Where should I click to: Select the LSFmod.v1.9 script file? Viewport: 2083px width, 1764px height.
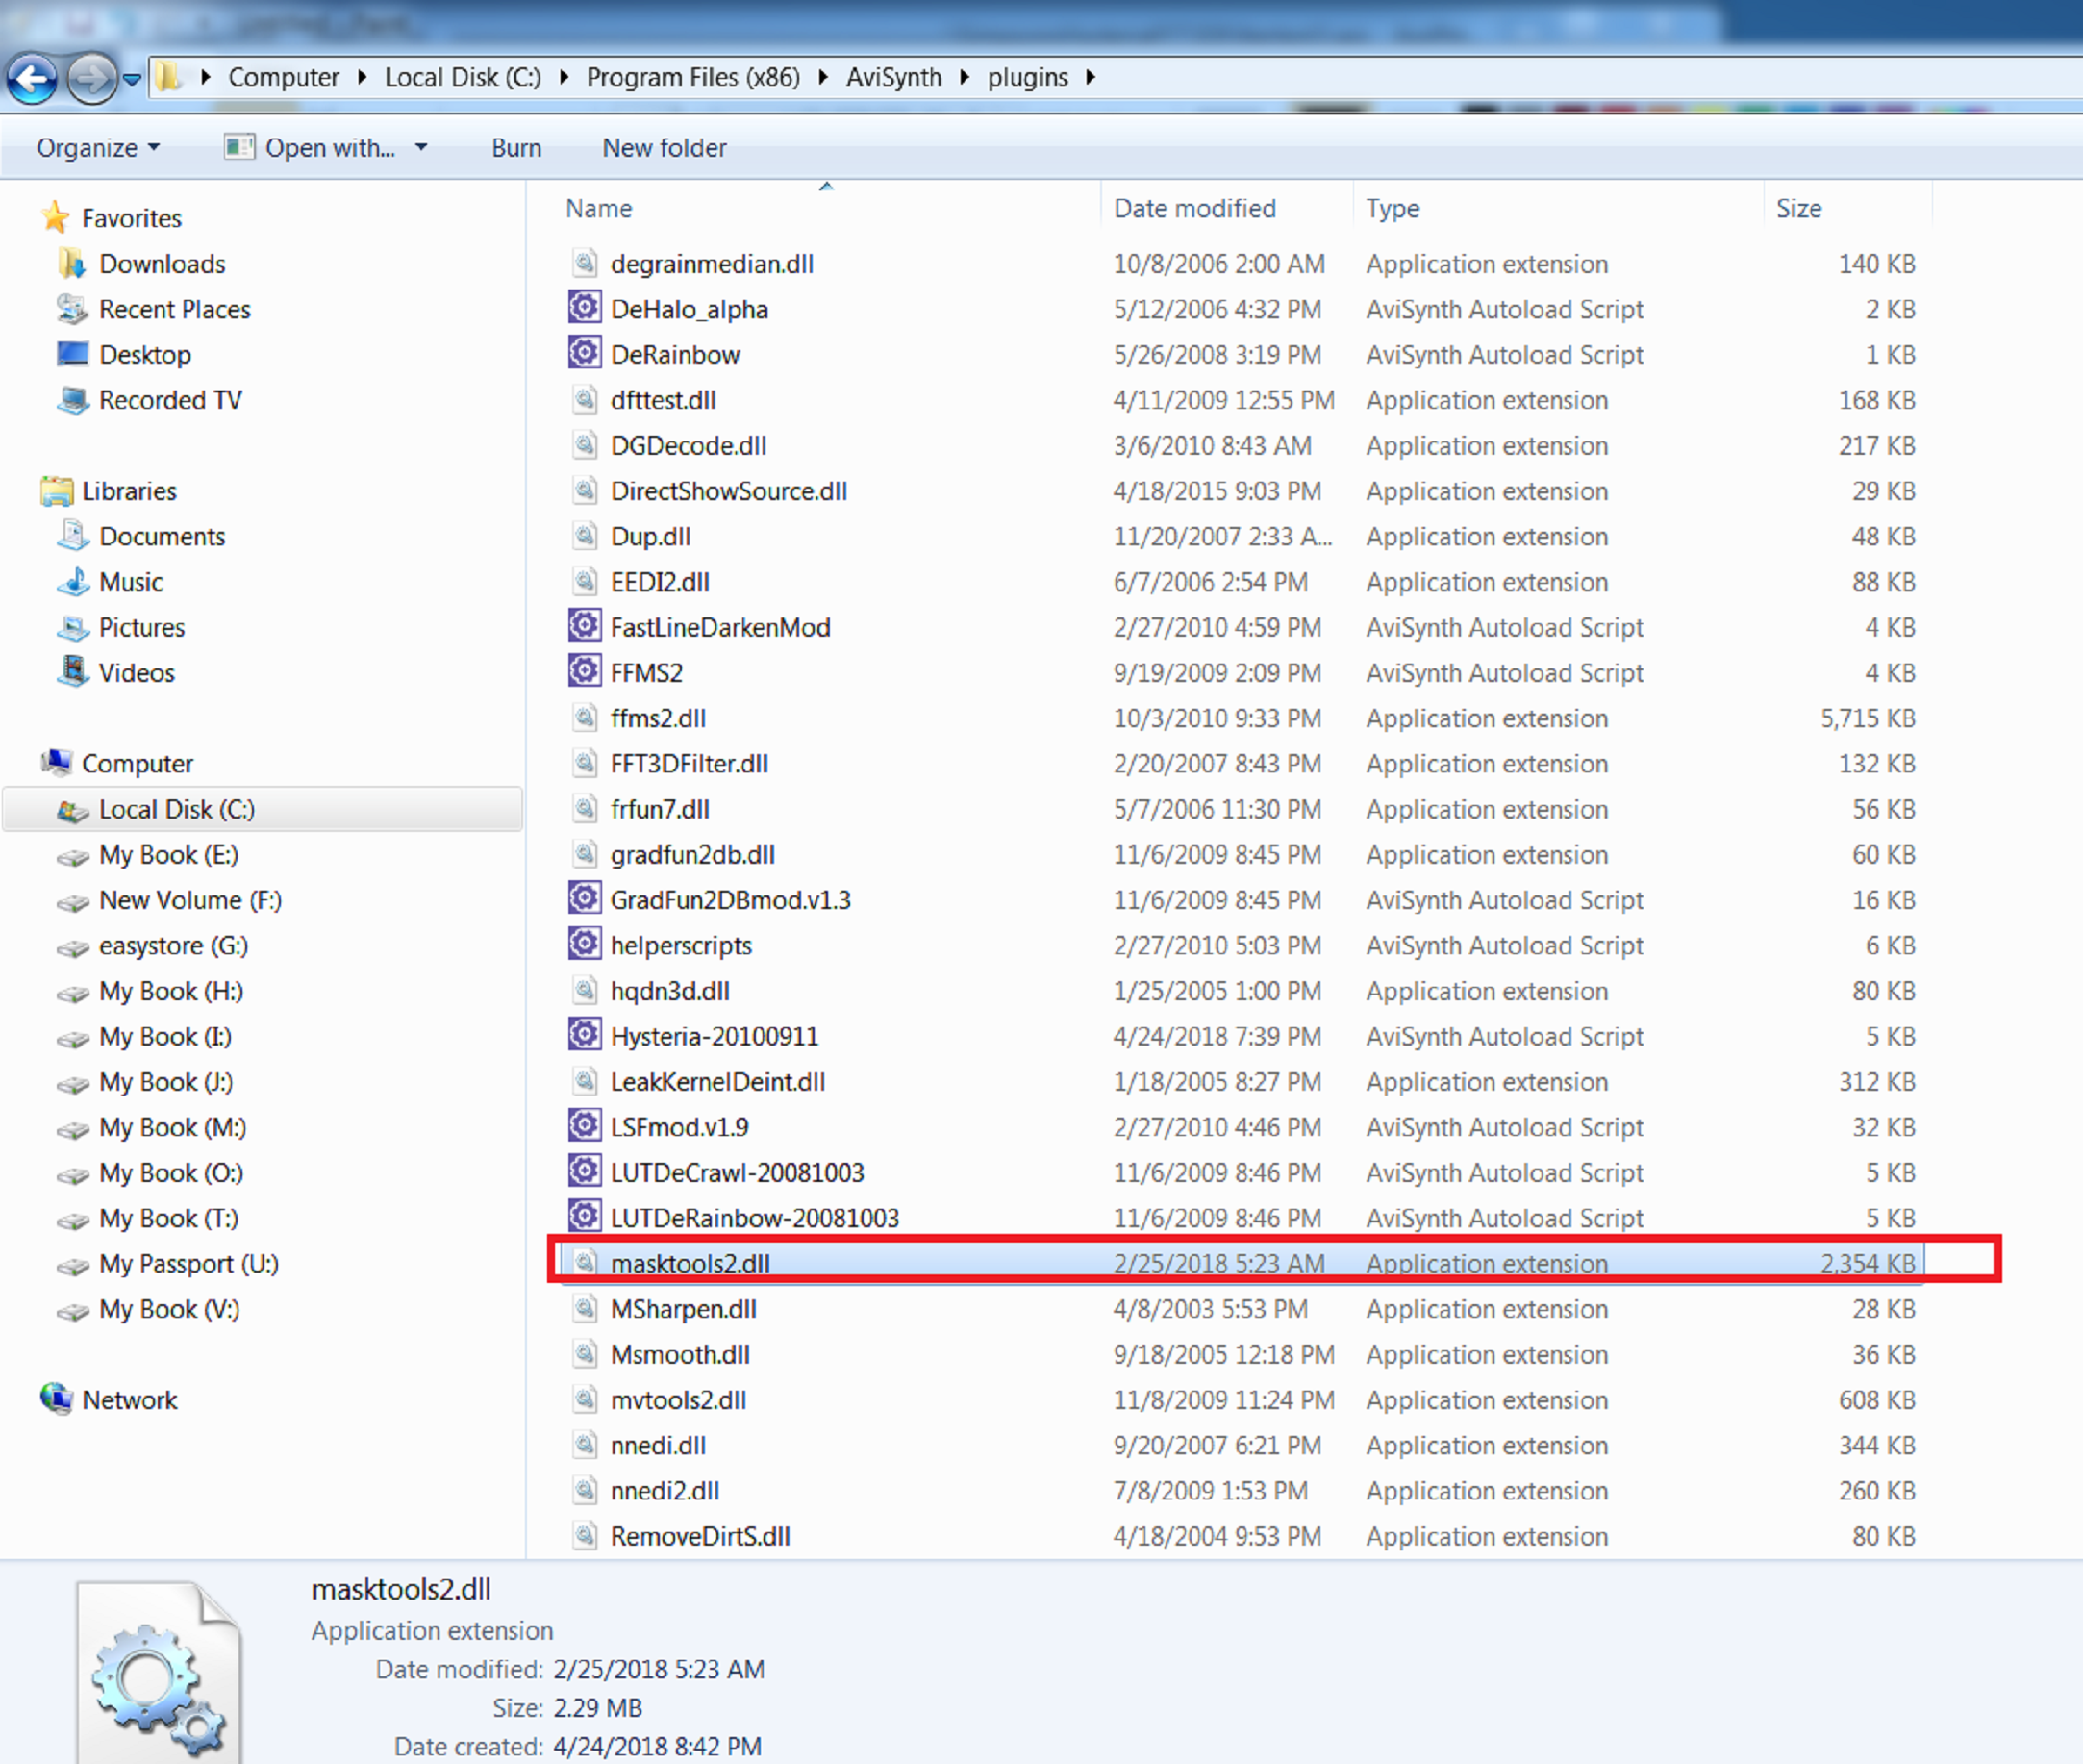[x=679, y=1127]
